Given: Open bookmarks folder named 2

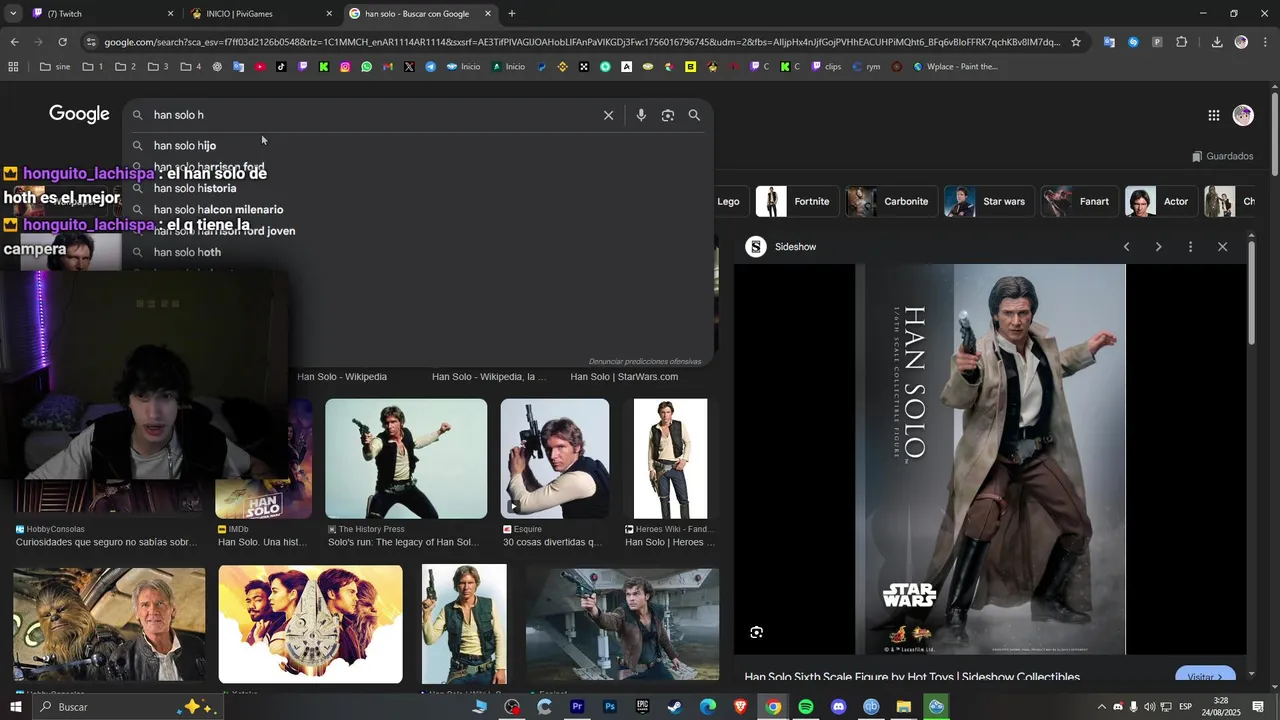Looking at the screenshot, I should [x=126, y=67].
